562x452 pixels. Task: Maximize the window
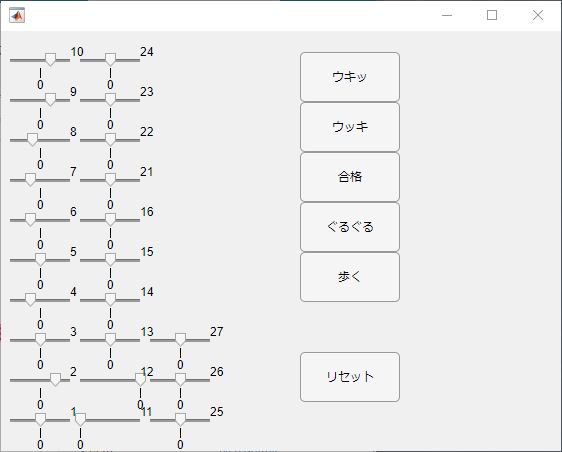tap(492, 15)
